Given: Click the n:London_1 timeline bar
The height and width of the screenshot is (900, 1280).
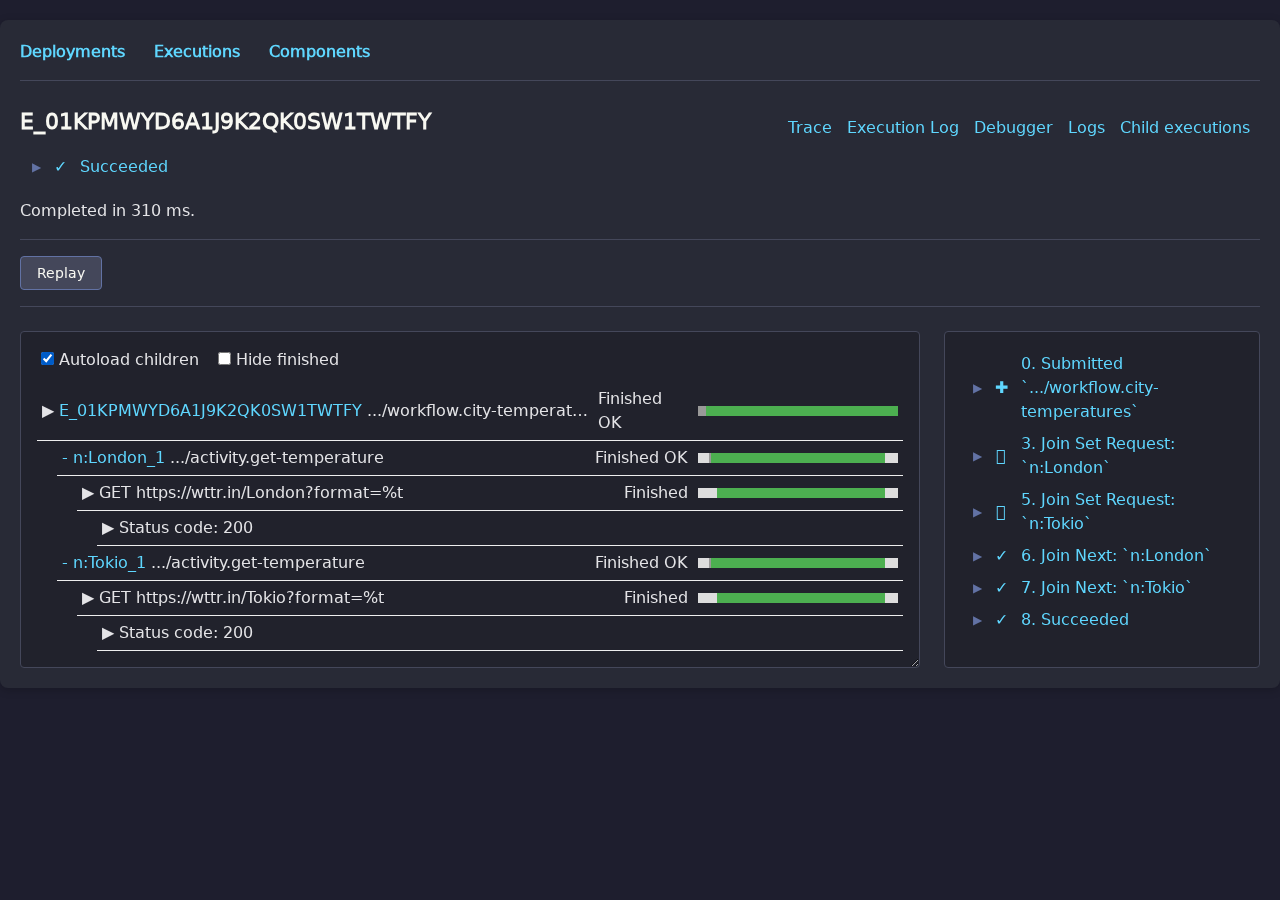Looking at the screenshot, I should coord(798,458).
